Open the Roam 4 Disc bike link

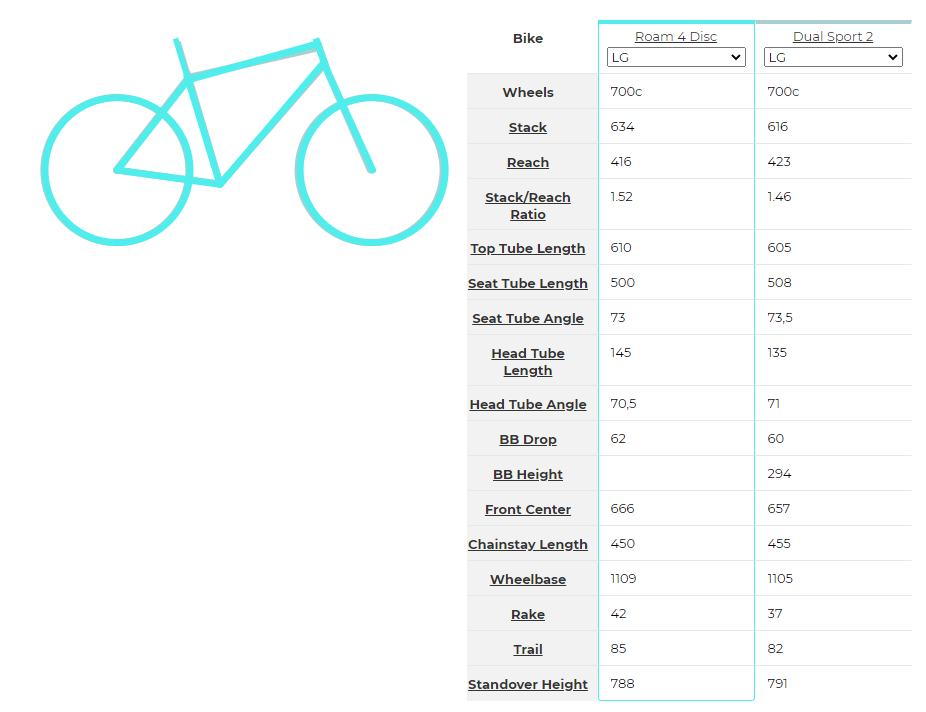coord(676,37)
